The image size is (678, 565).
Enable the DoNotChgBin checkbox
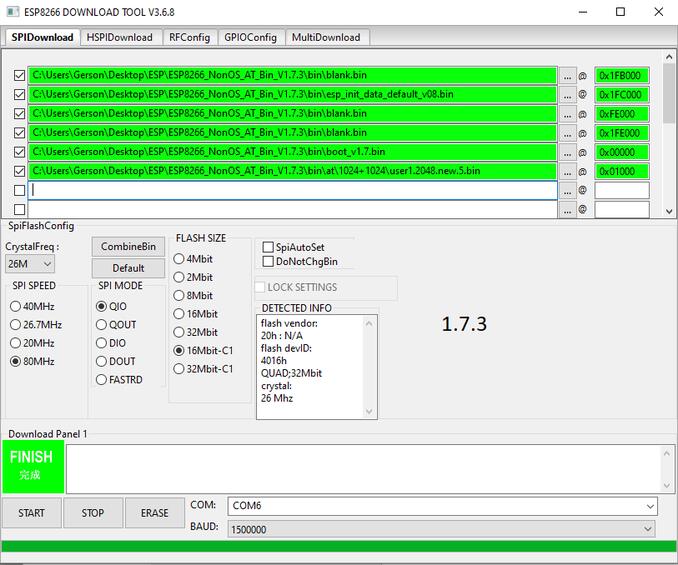point(268,262)
